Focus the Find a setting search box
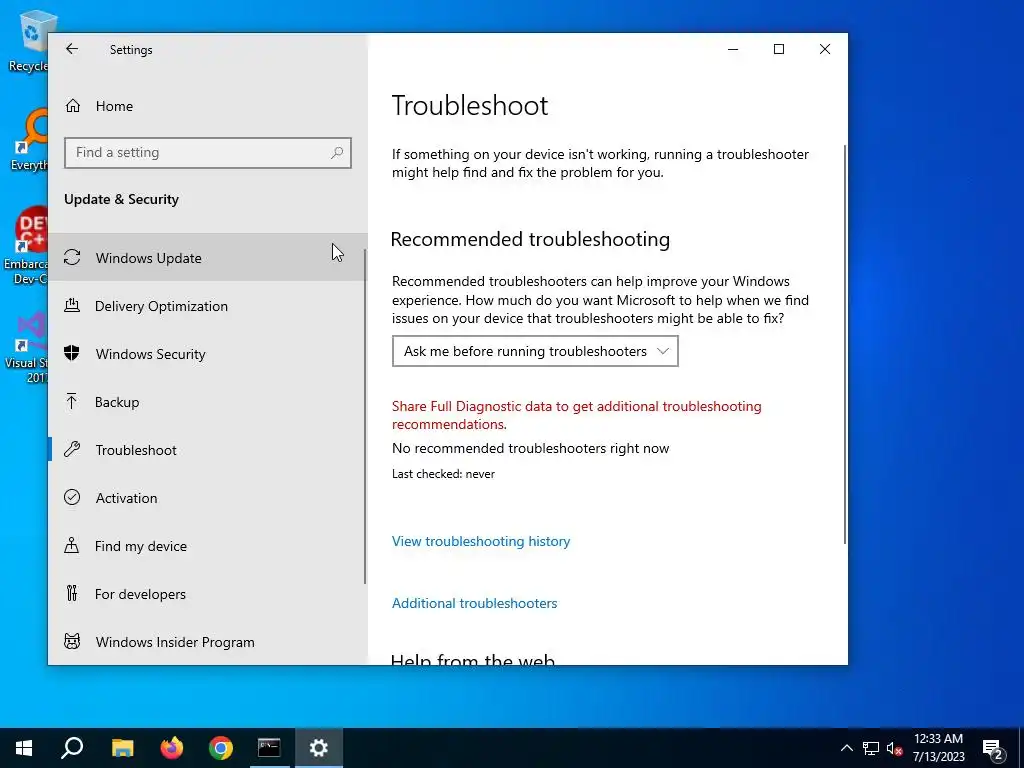 click(x=208, y=153)
